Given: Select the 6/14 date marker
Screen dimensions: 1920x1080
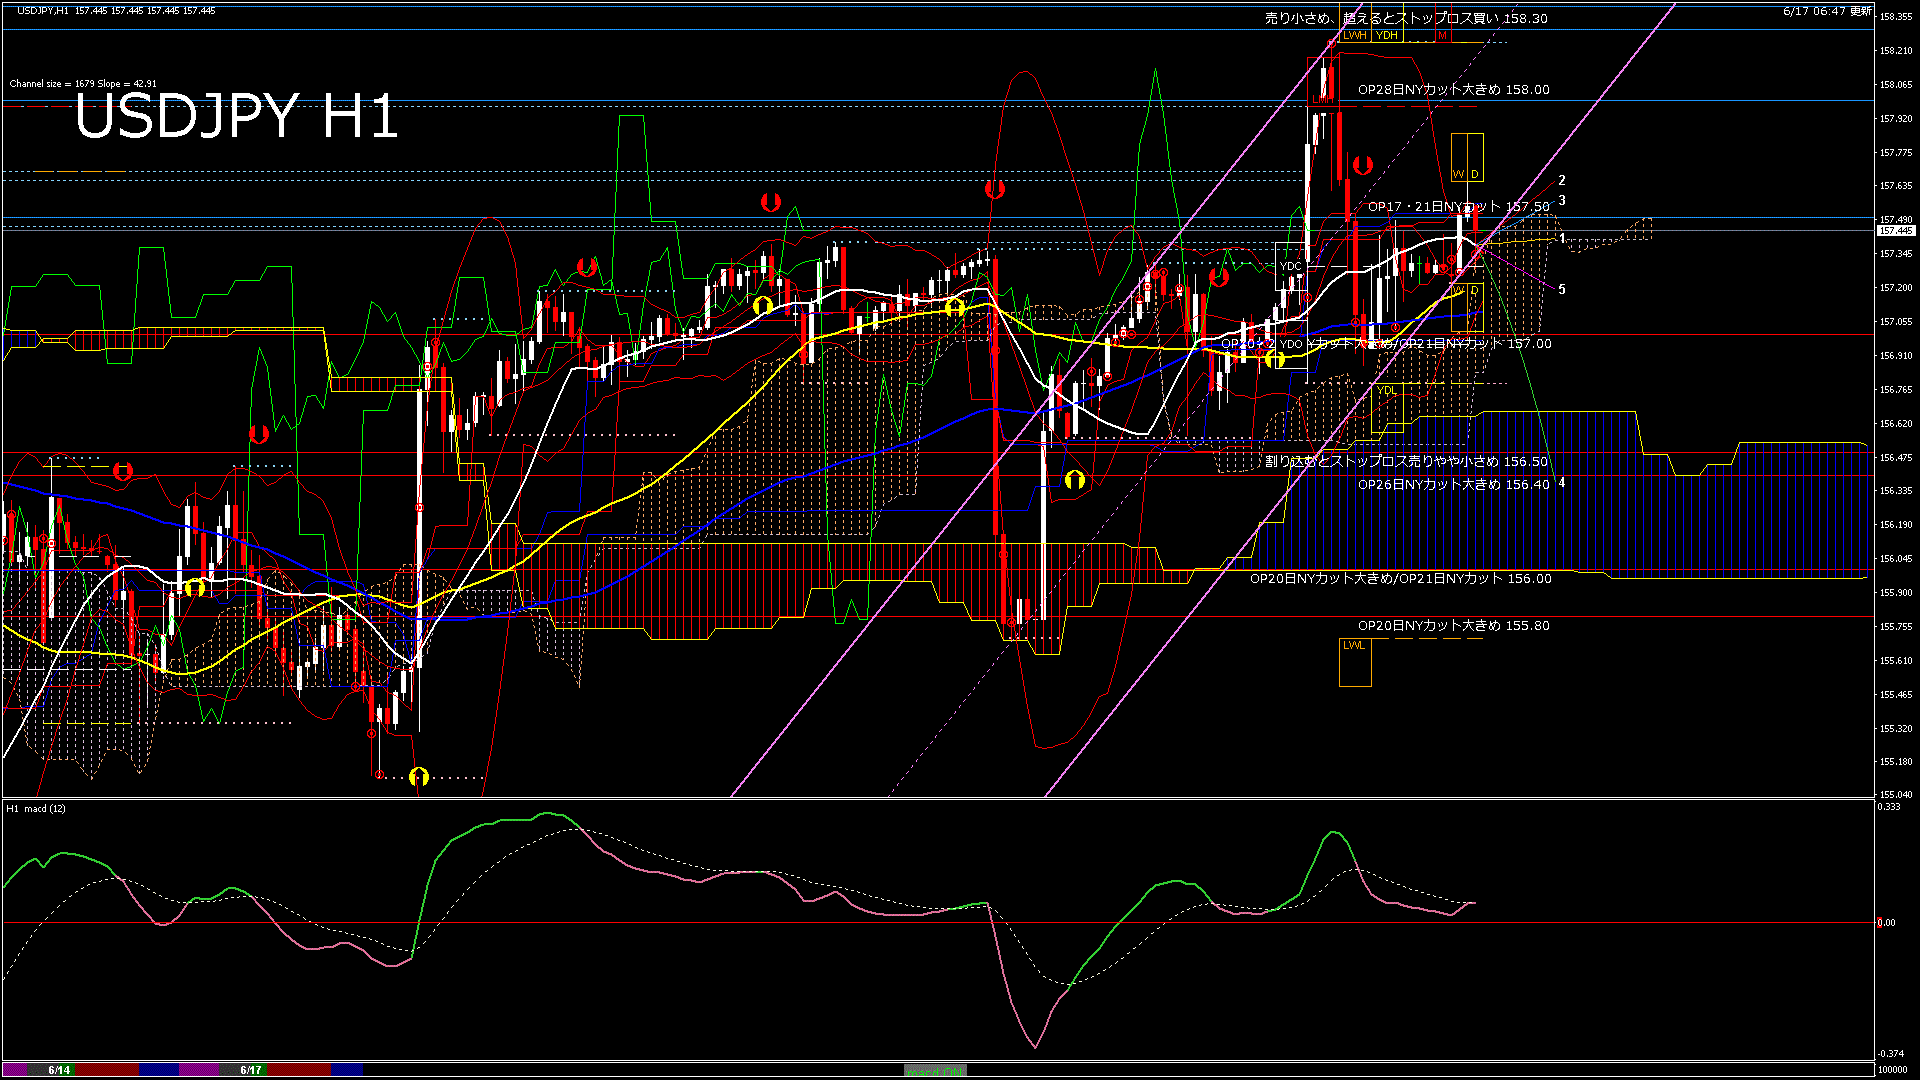Looking at the screenshot, I should (59, 1070).
